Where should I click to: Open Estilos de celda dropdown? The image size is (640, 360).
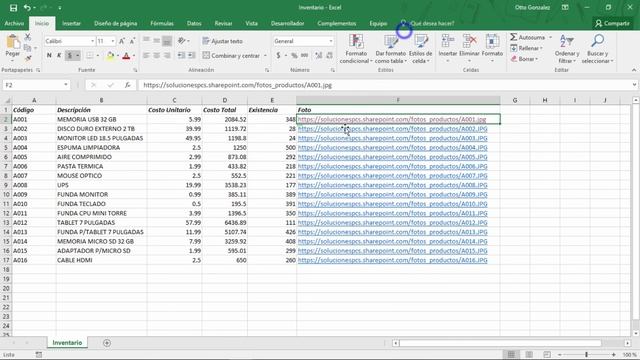pos(420,49)
